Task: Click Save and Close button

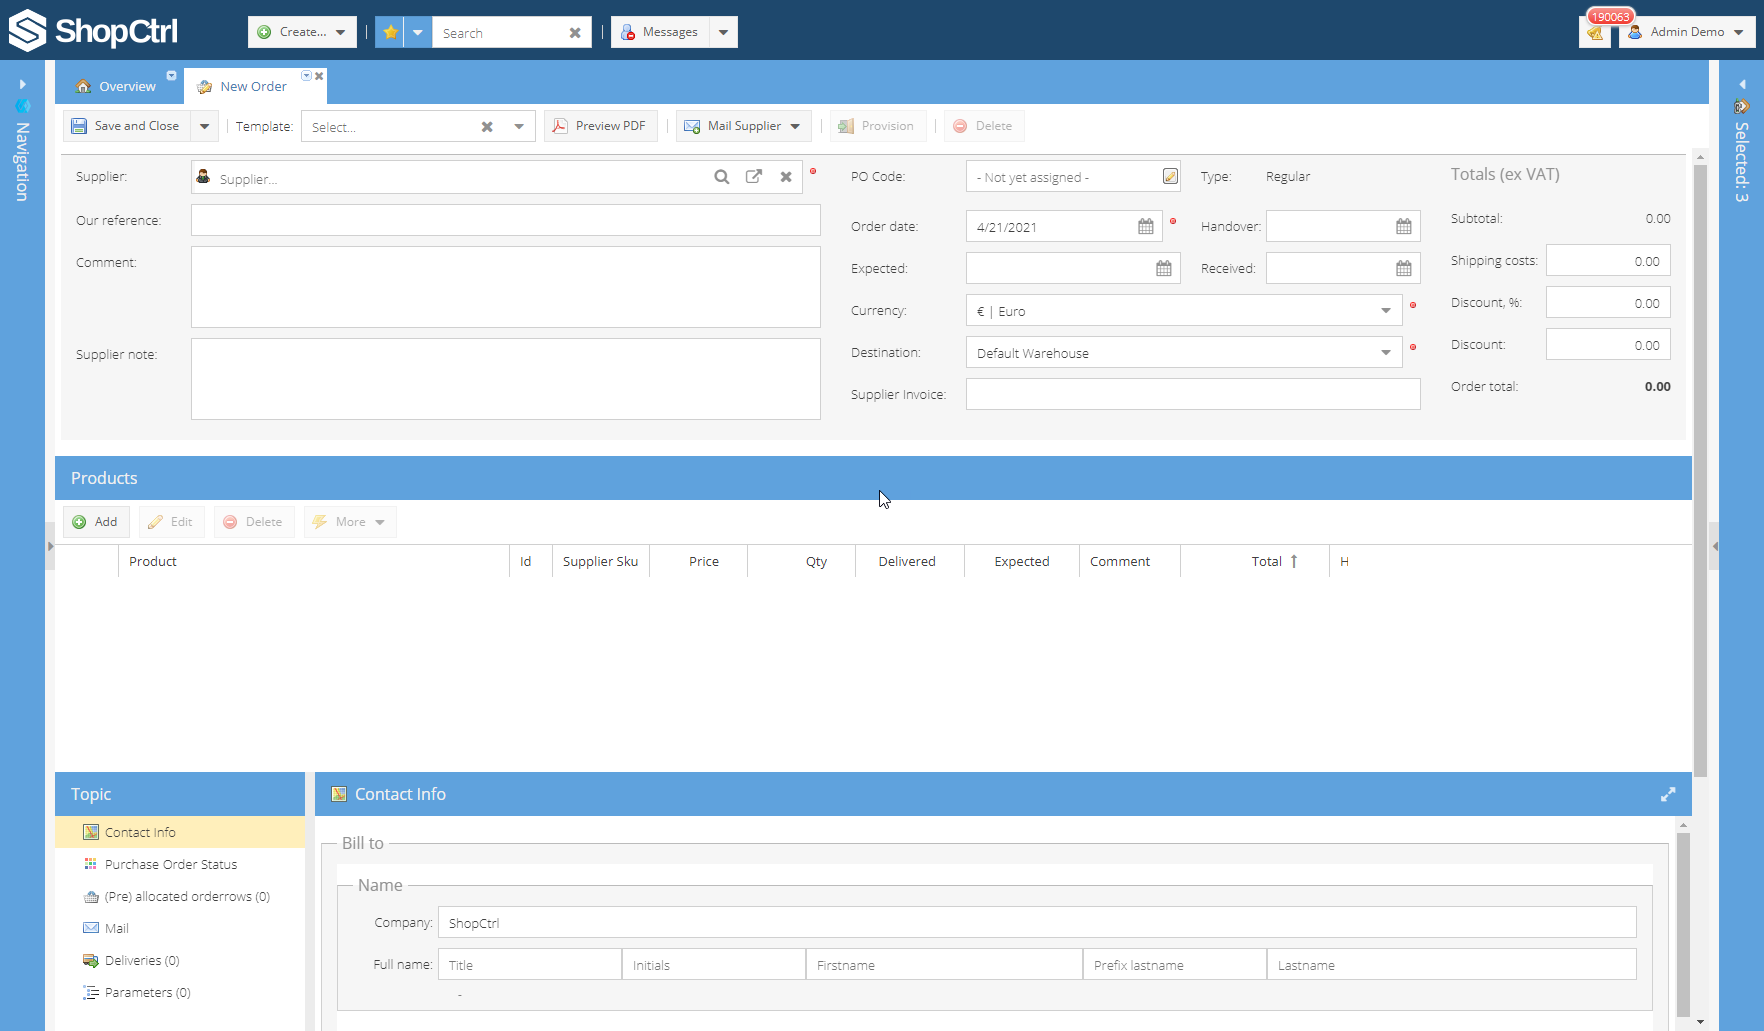Action: [x=127, y=126]
